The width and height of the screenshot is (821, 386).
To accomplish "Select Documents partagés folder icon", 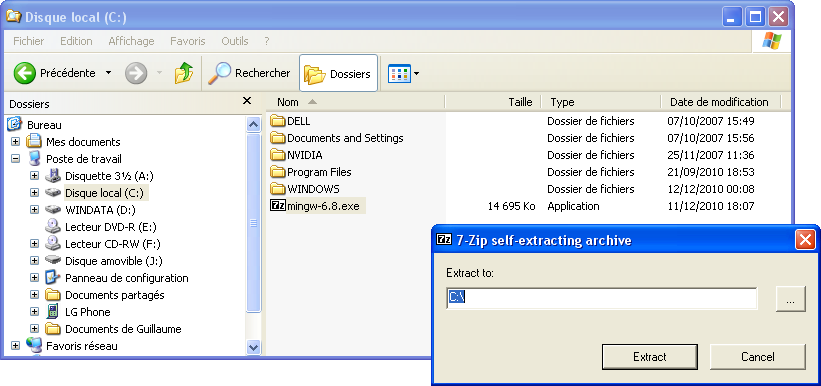I will (53, 294).
